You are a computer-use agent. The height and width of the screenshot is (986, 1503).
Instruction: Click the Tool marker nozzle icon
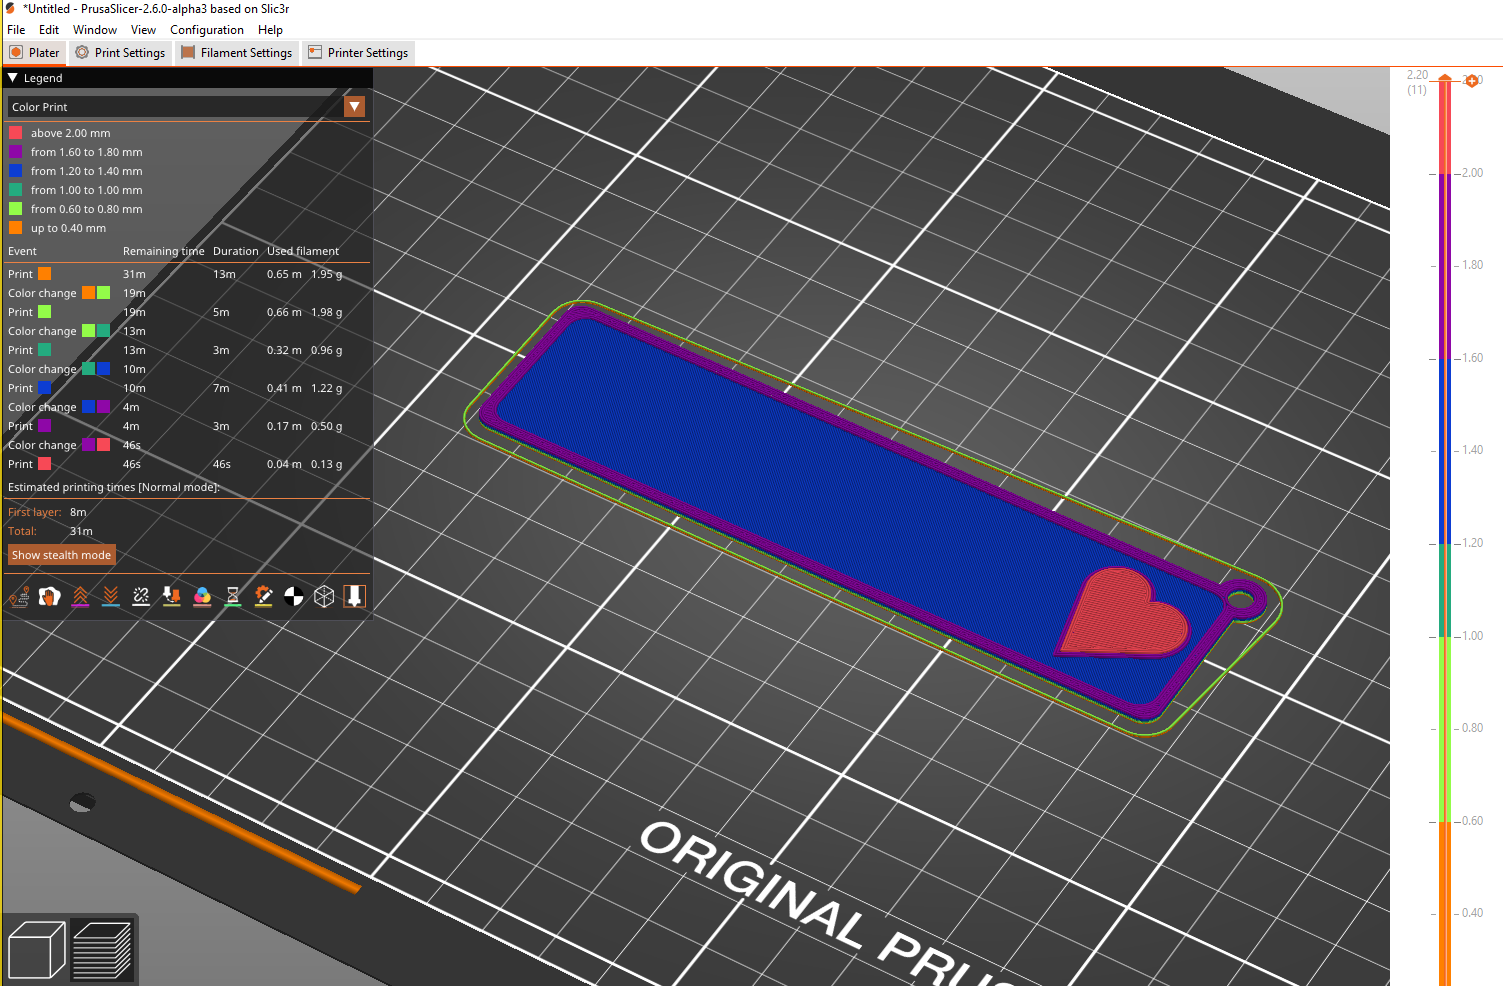point(354,597)
